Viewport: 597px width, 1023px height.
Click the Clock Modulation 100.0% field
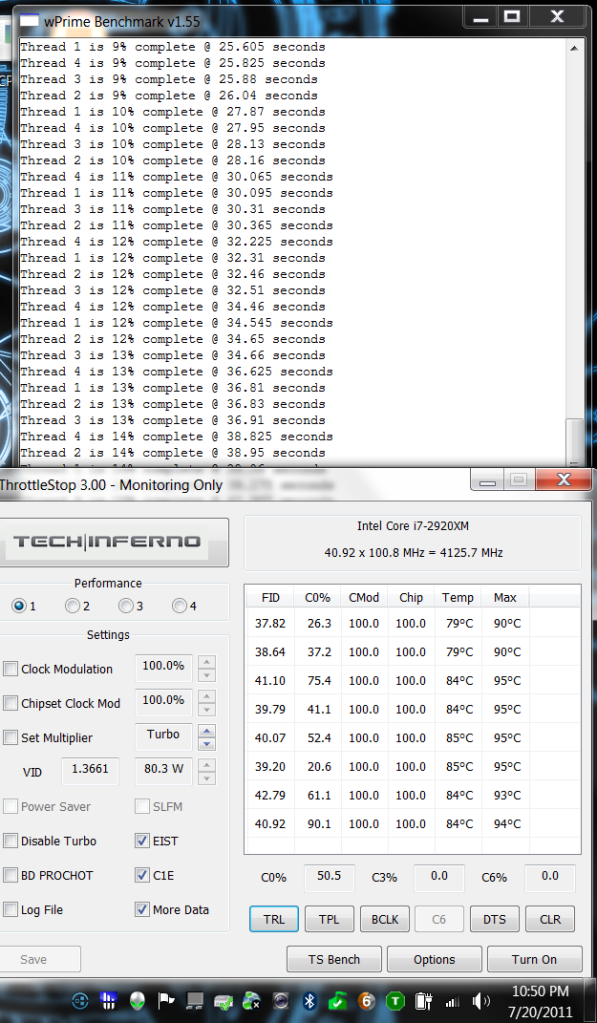coord(163,667)
